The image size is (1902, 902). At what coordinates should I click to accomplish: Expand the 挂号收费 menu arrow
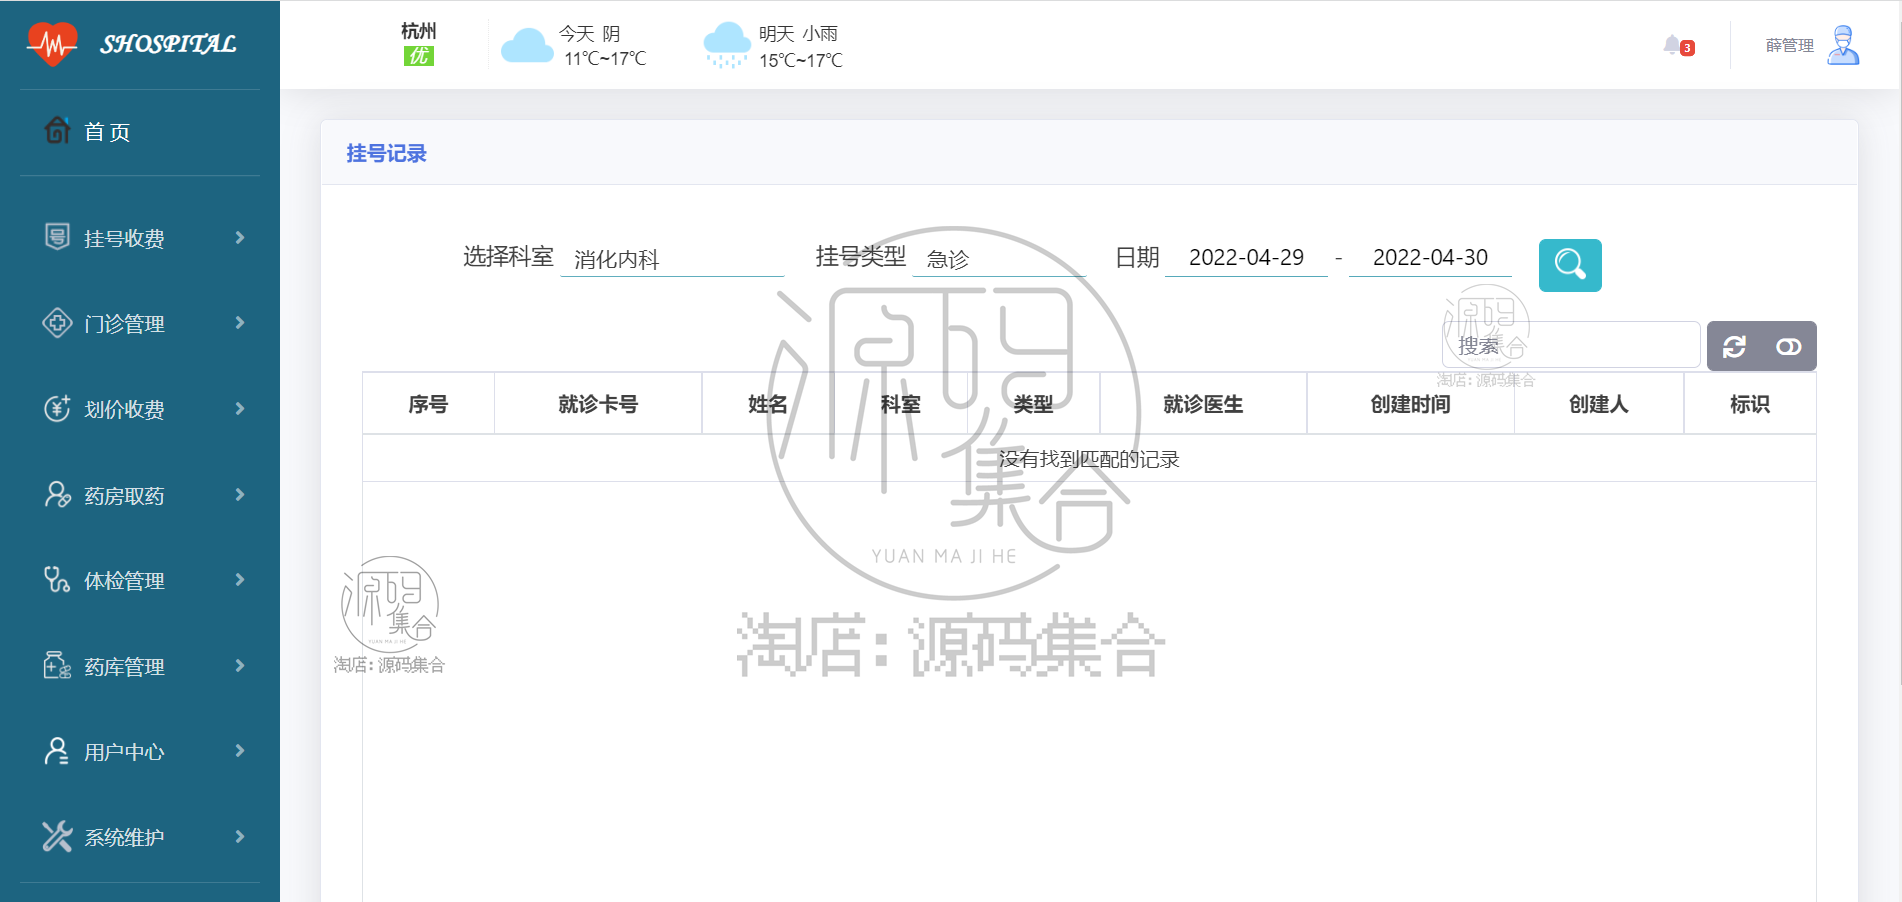click(240, 237)
